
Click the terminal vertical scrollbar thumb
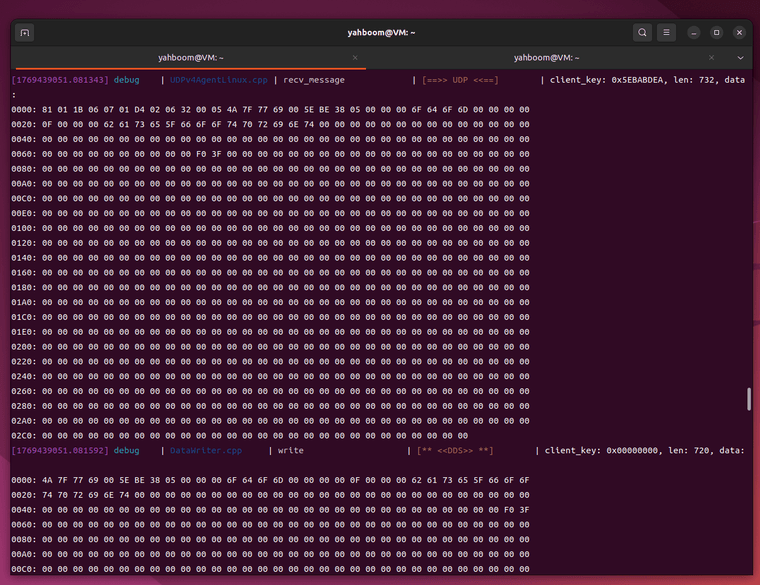[x=749, y=398]
